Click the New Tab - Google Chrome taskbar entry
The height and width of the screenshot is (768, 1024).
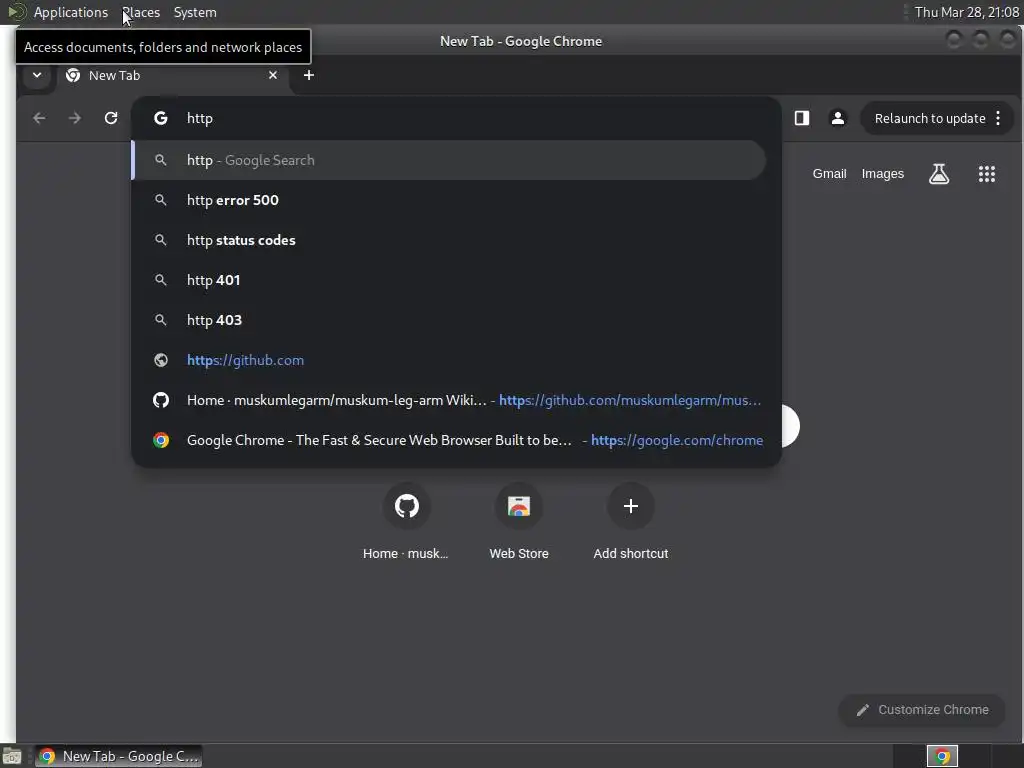coord(119,756)
